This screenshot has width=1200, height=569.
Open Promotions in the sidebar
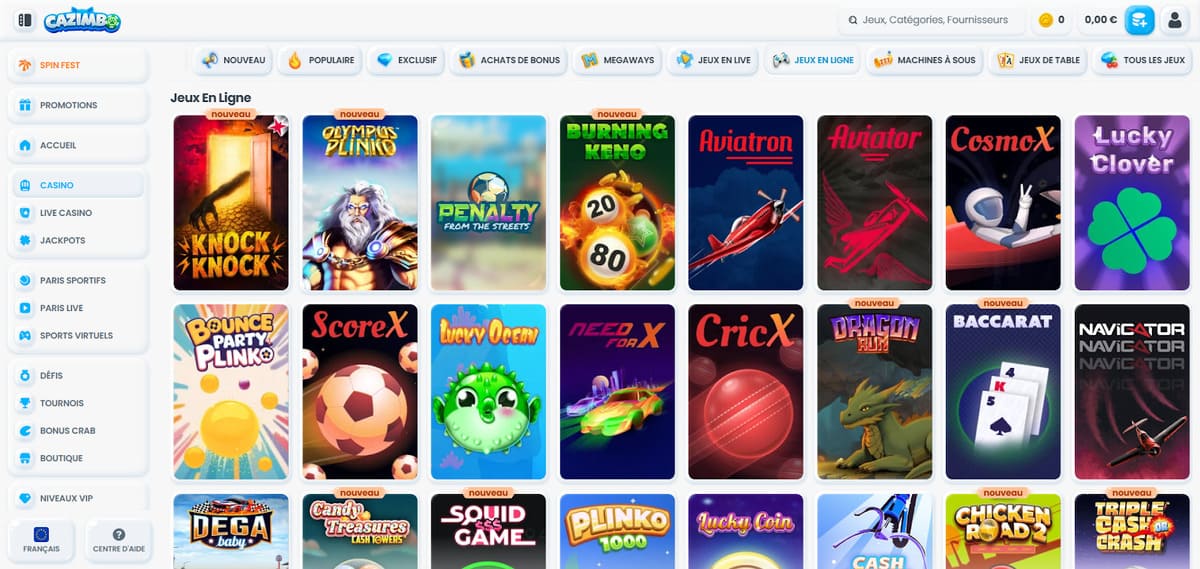pos(78,105)
